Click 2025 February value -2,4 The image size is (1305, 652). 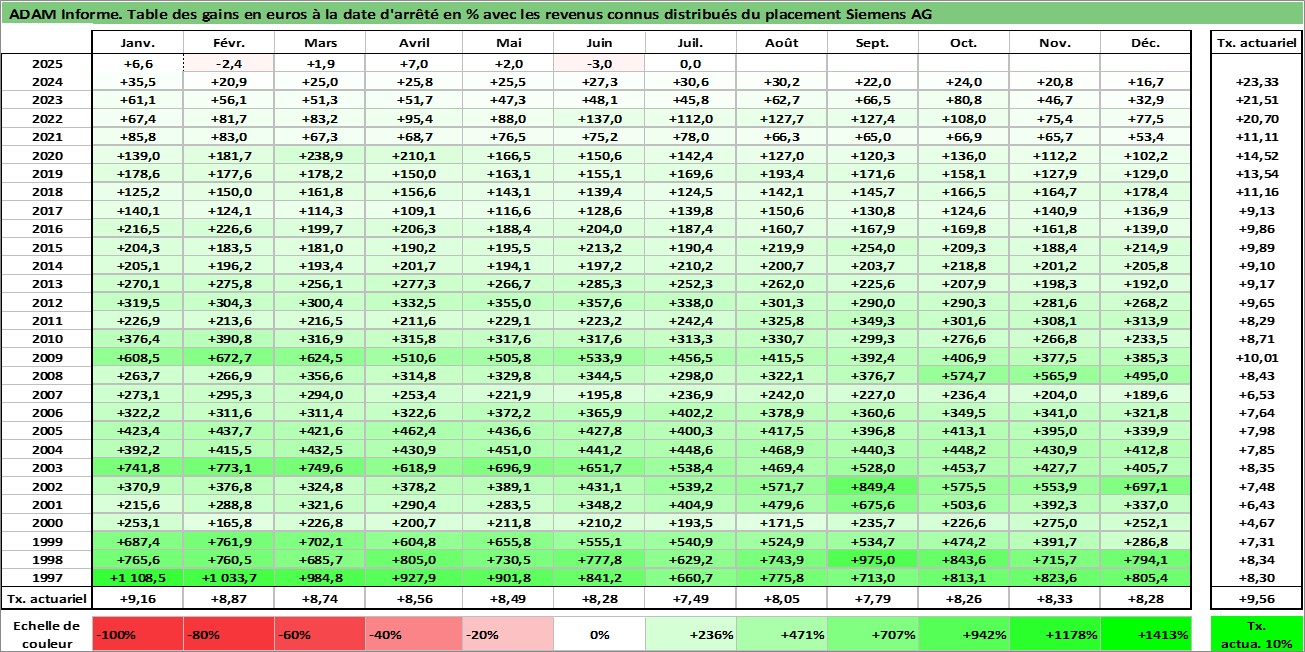coord(229,64)
